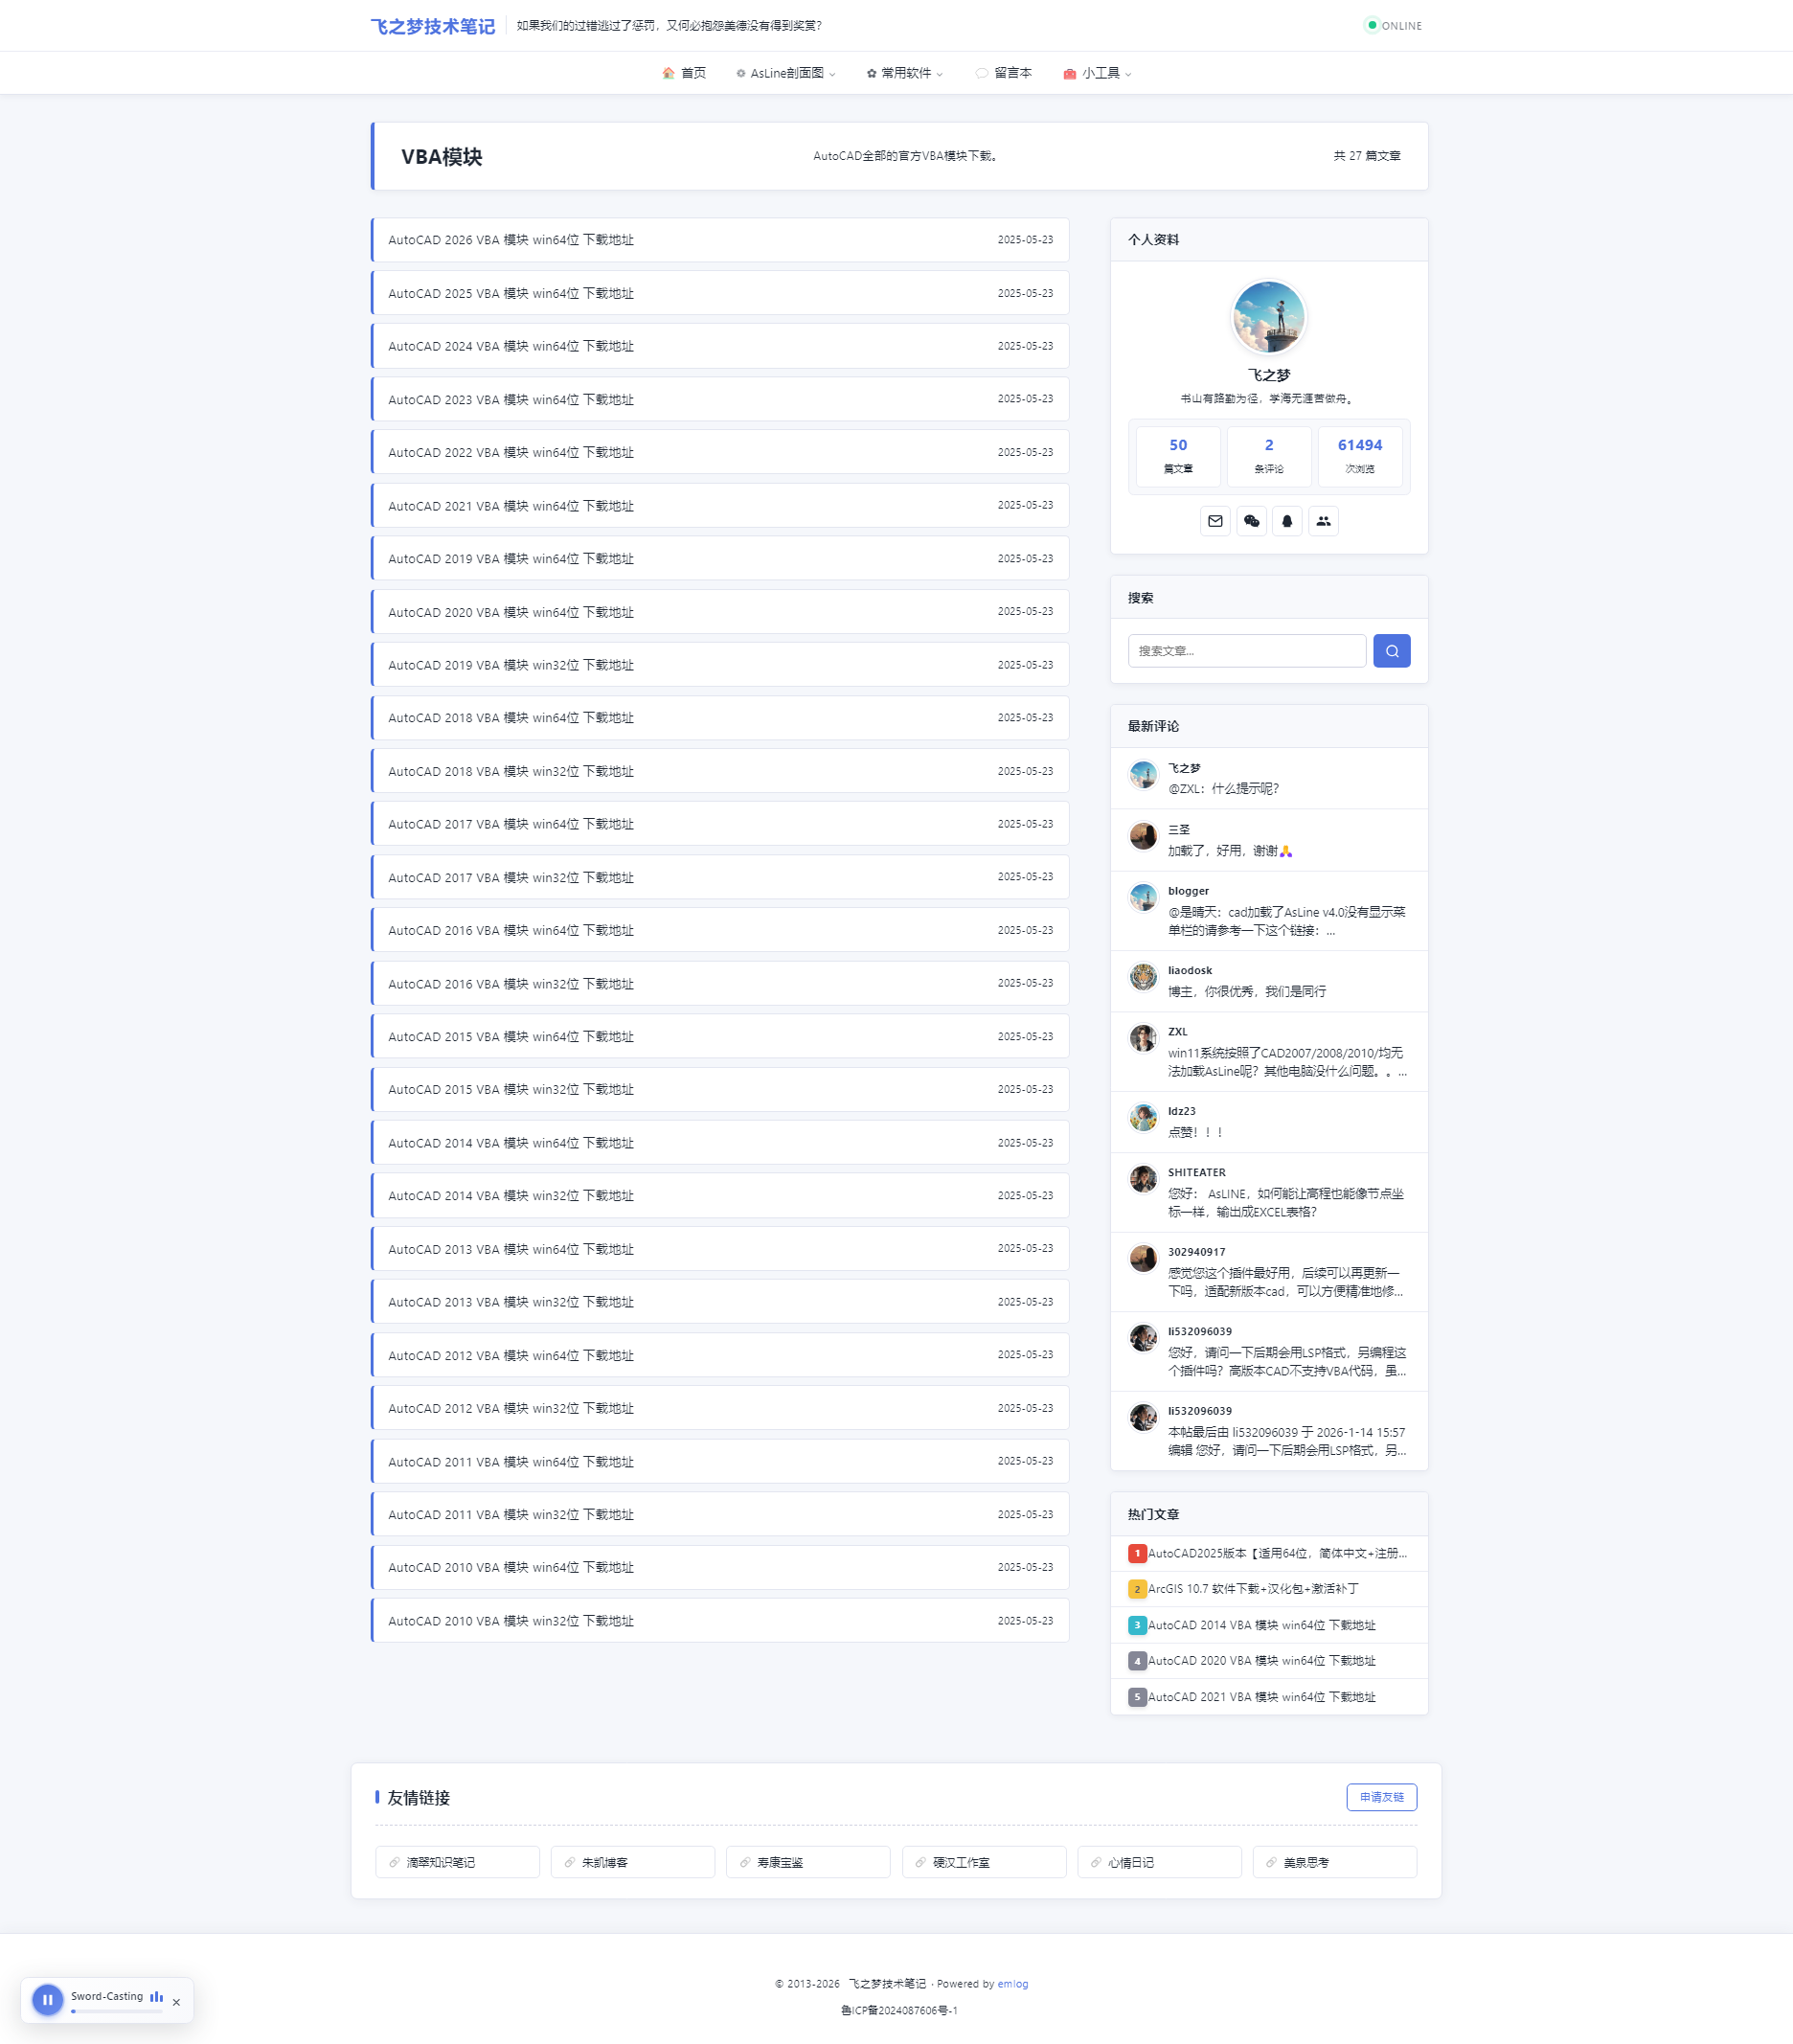Expand 小工具 menu dropdown

[x=1097, y=73]
